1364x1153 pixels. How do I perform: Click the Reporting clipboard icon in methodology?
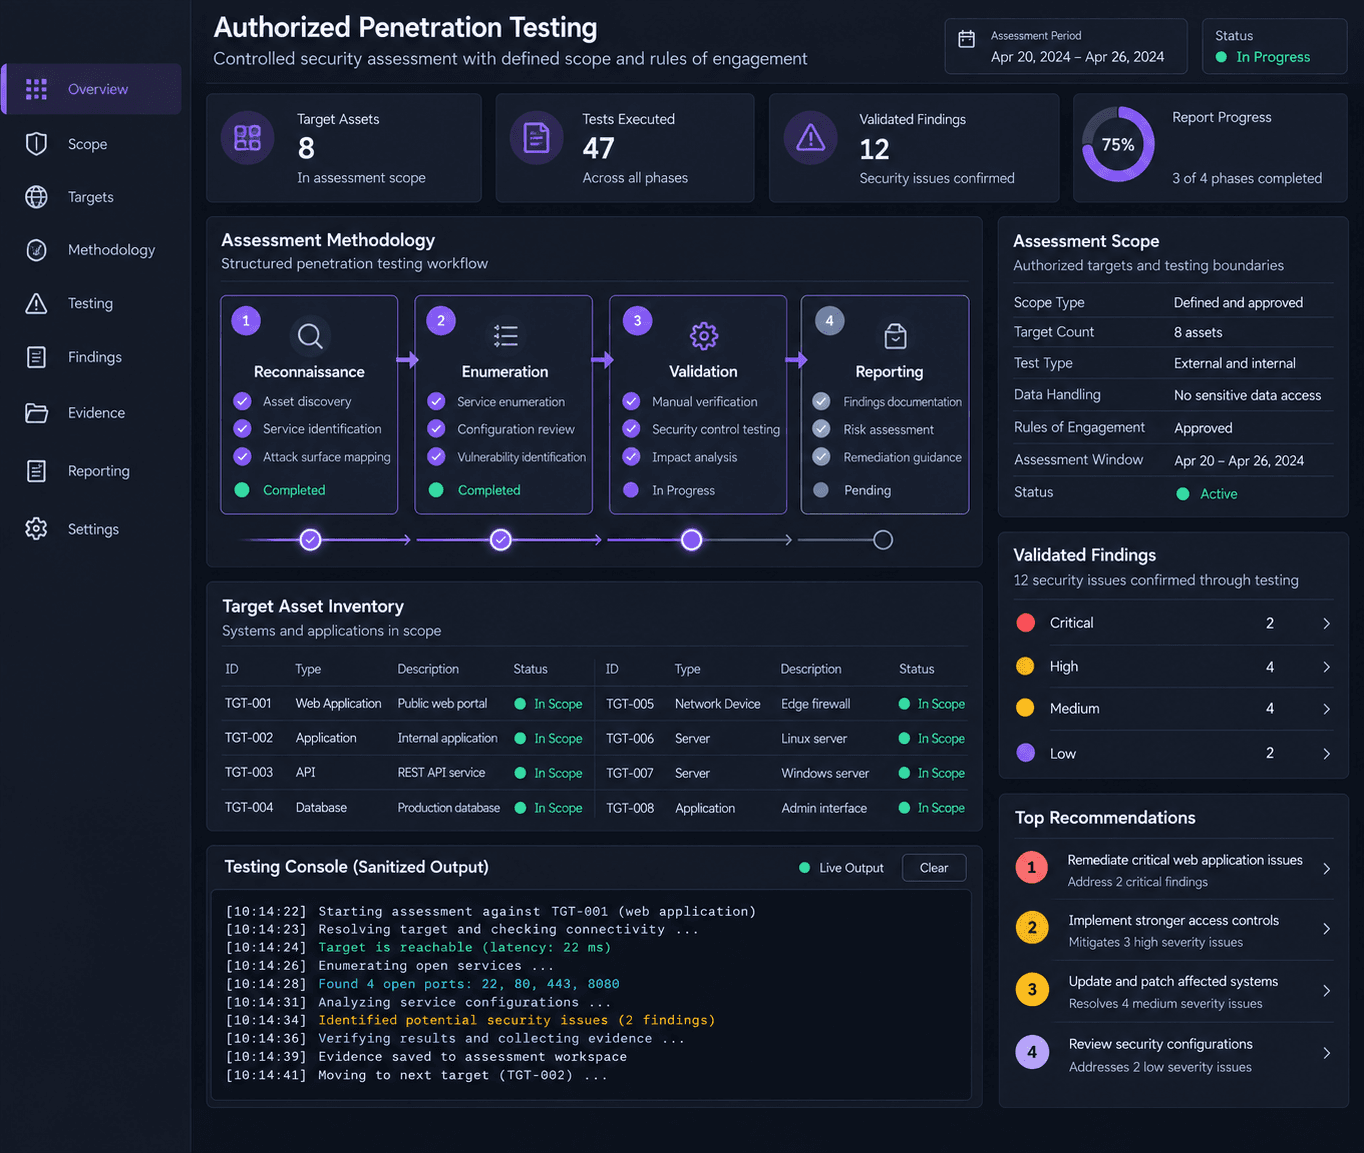pyautogui.click(x=896, y=336)
